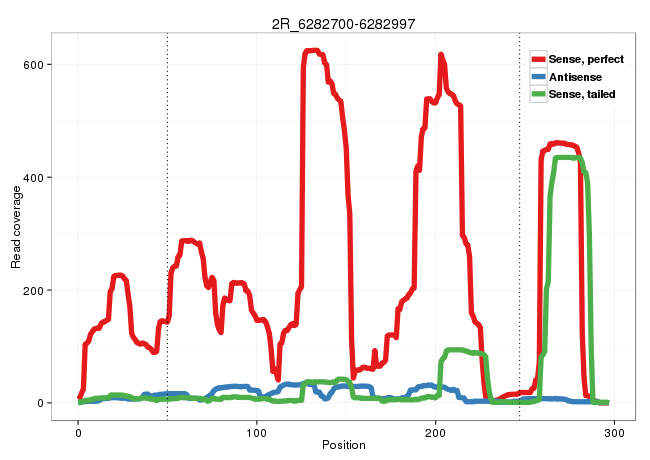
Task: Click the x-axis tick label 300
Action: [614, 430]
